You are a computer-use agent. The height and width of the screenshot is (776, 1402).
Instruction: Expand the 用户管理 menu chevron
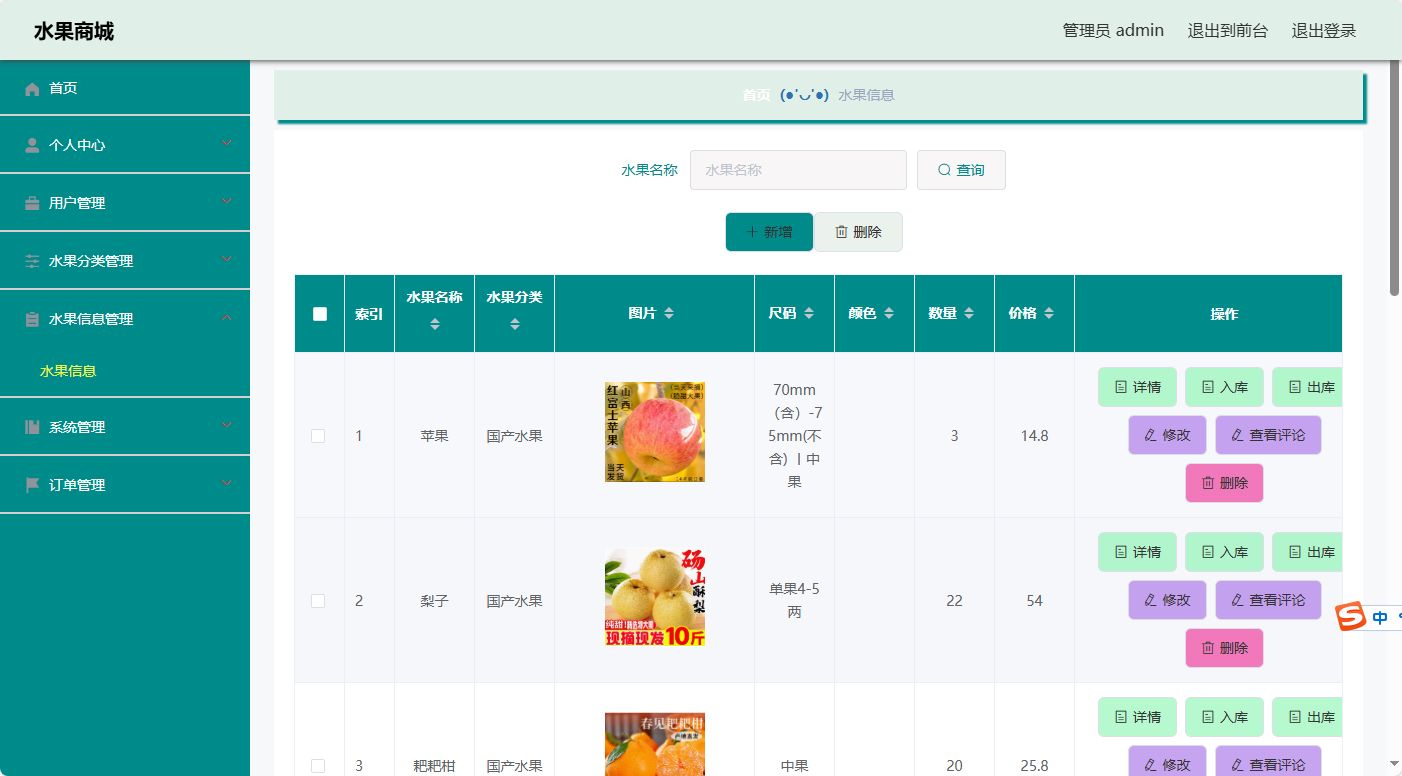click(x=227, y=201)
